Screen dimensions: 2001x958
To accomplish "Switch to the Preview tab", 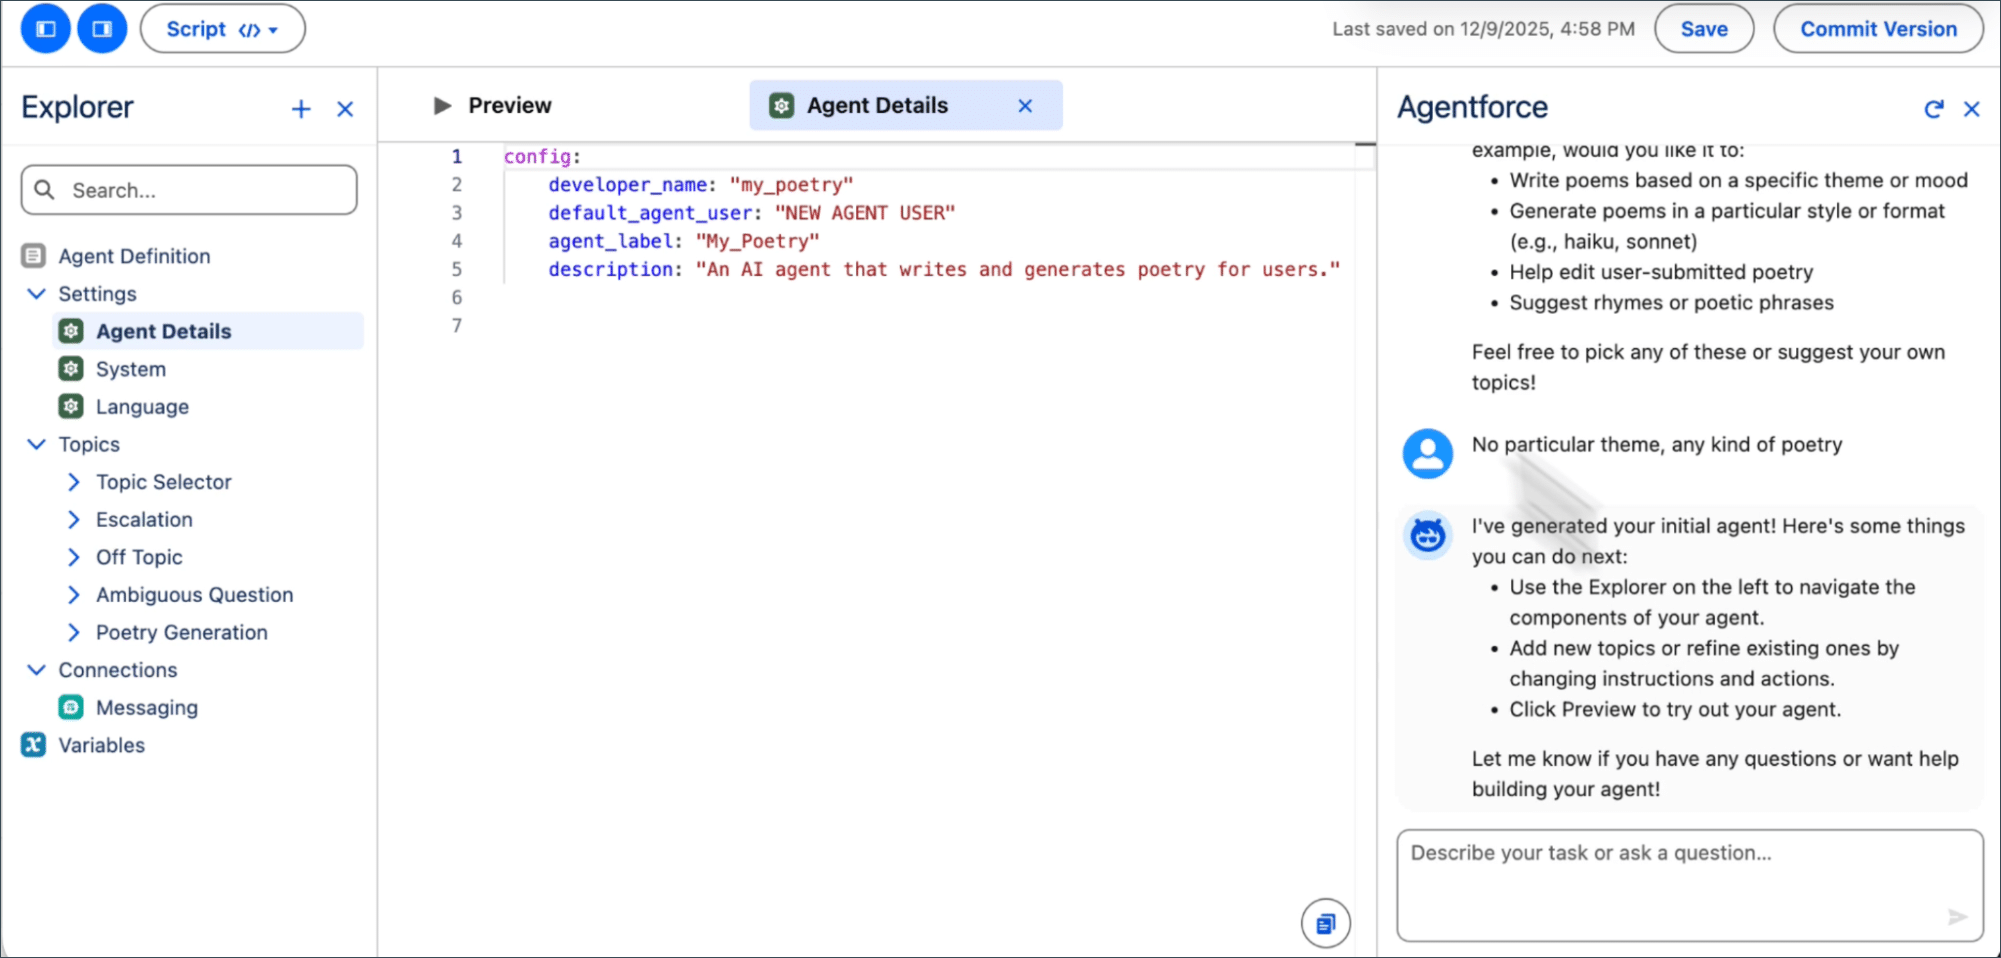I will (x=494, y=106).
